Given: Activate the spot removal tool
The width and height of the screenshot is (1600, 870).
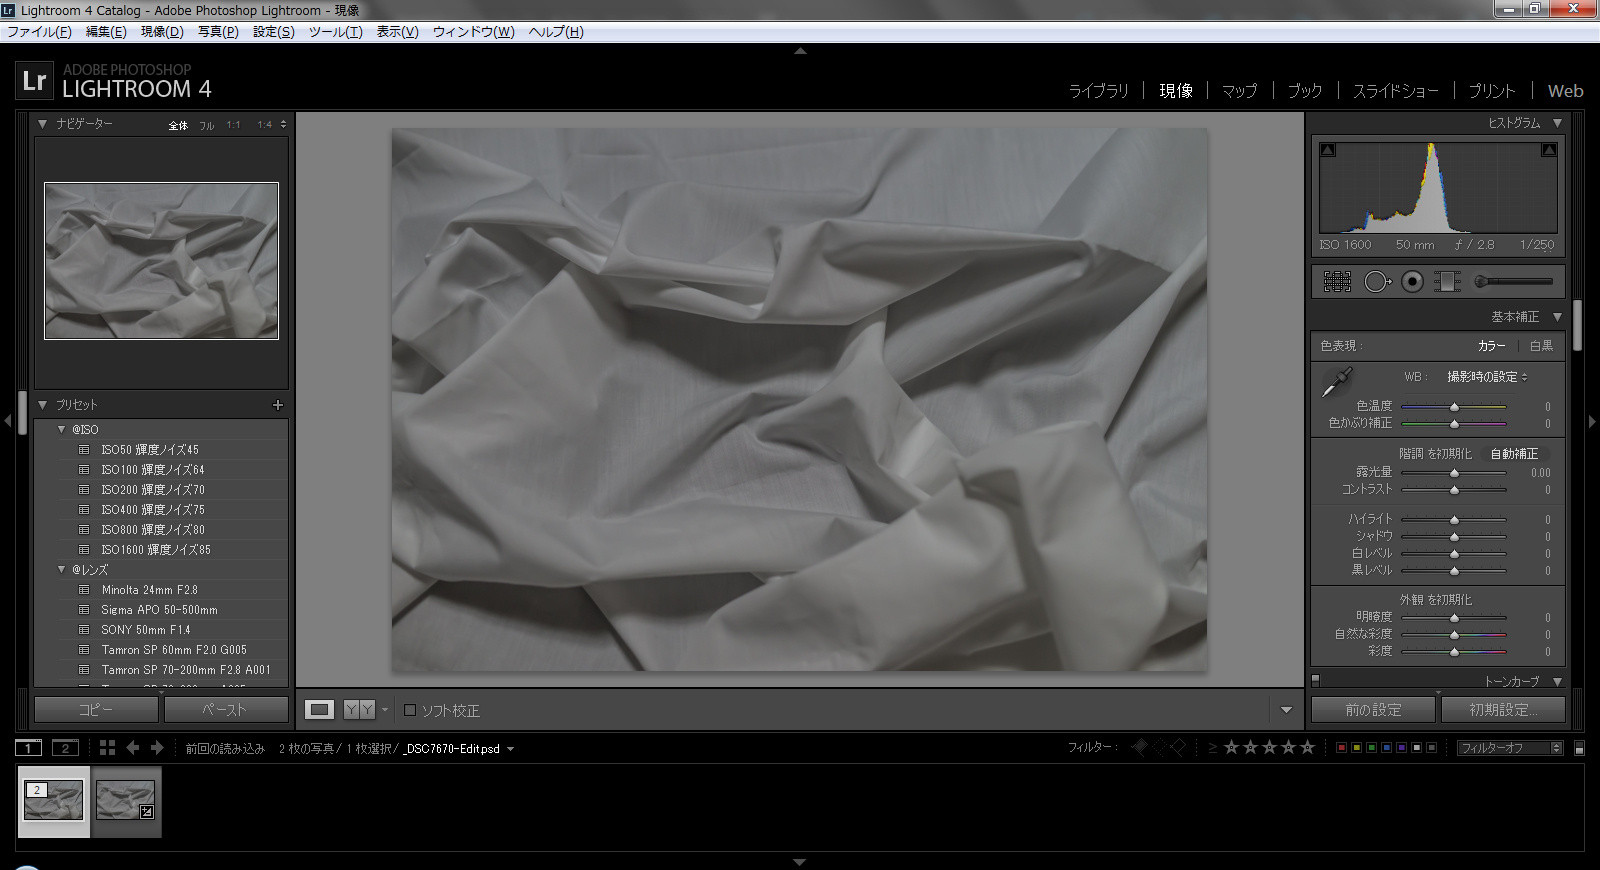Looking at the screenshot, I should coord(1376,282).
